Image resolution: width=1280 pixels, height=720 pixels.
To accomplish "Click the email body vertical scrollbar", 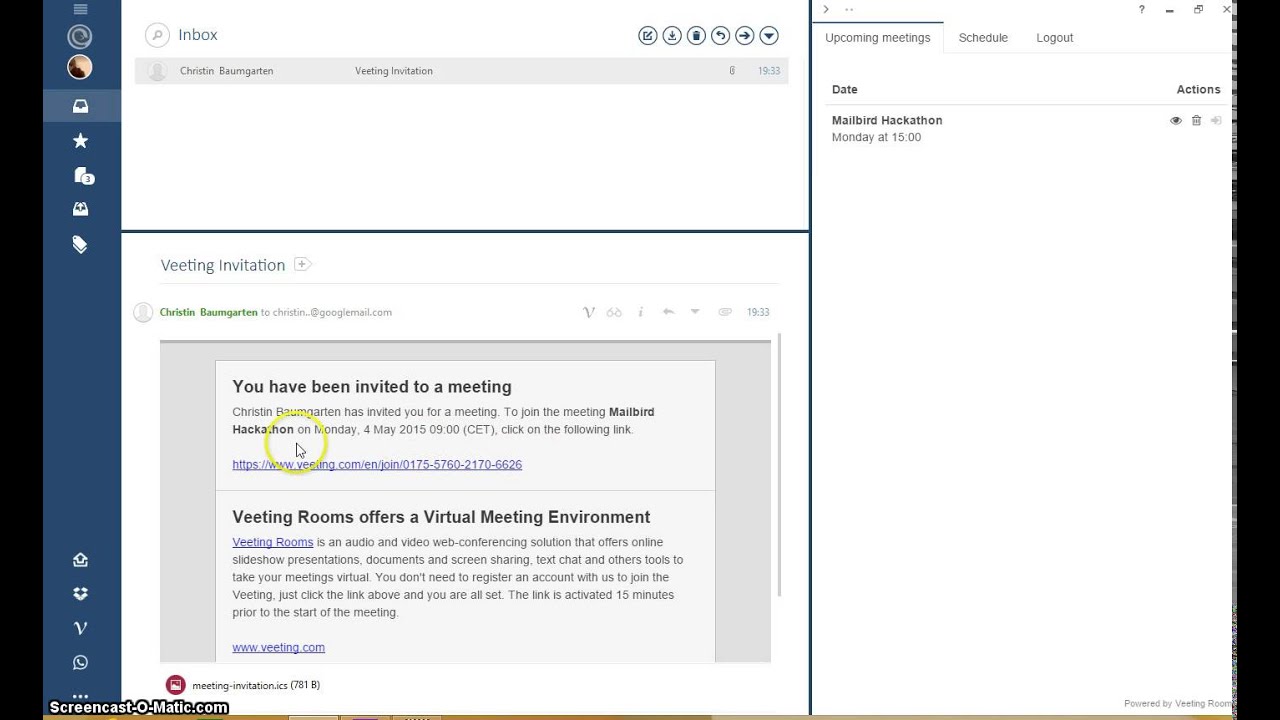I will (778, 466).
